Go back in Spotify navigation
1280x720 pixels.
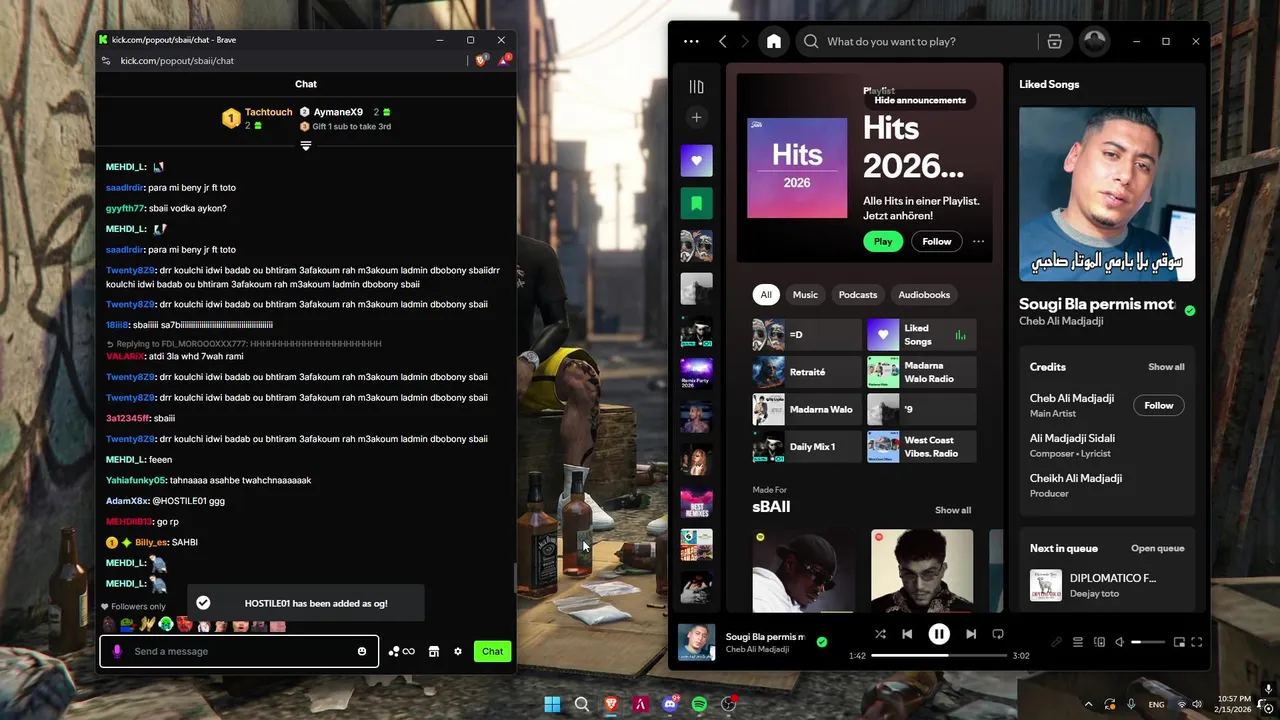[x=723, y=41]
